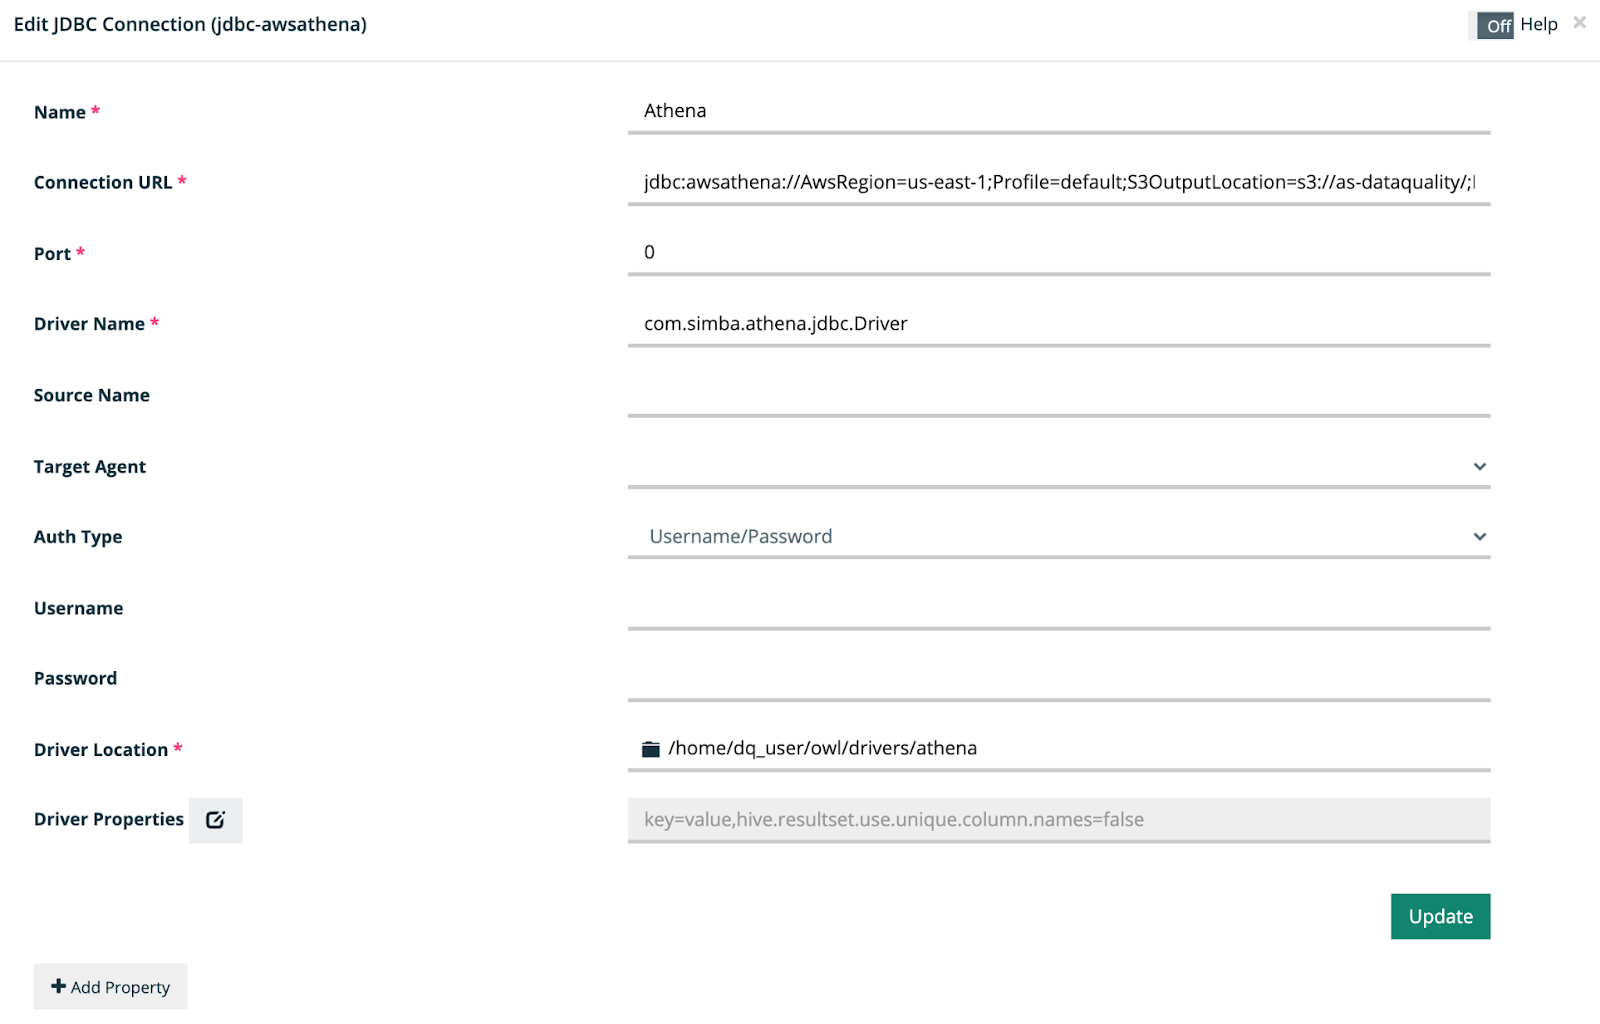Focus the empty Source Name field
The image size is (1600, 1024).
coord(1059,394)
